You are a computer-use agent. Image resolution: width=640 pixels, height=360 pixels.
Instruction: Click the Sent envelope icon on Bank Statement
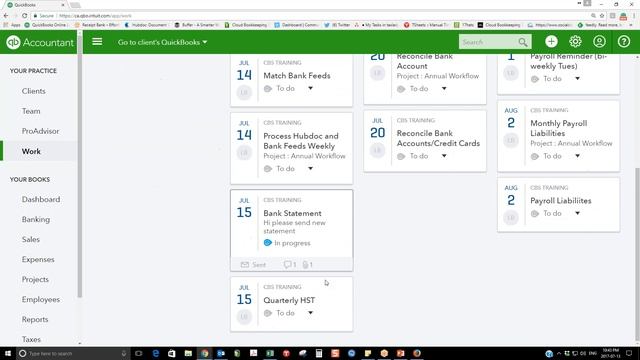pos(245,265)
